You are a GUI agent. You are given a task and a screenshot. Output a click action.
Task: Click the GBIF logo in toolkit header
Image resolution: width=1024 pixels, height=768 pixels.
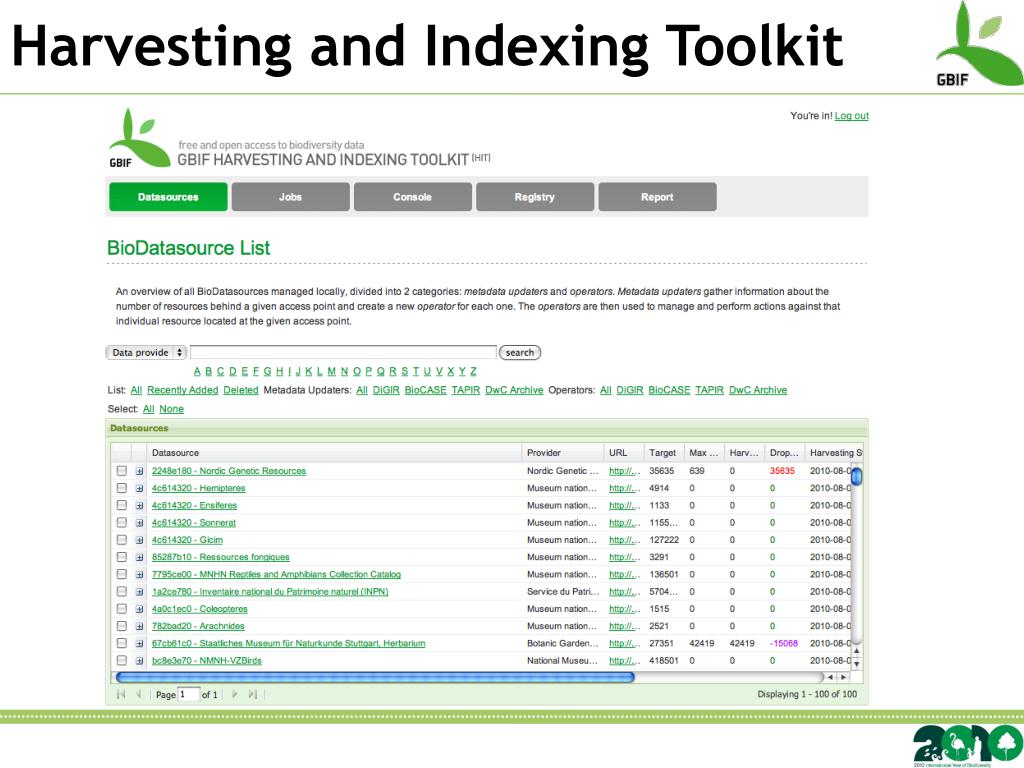click(x=138, y=139)
